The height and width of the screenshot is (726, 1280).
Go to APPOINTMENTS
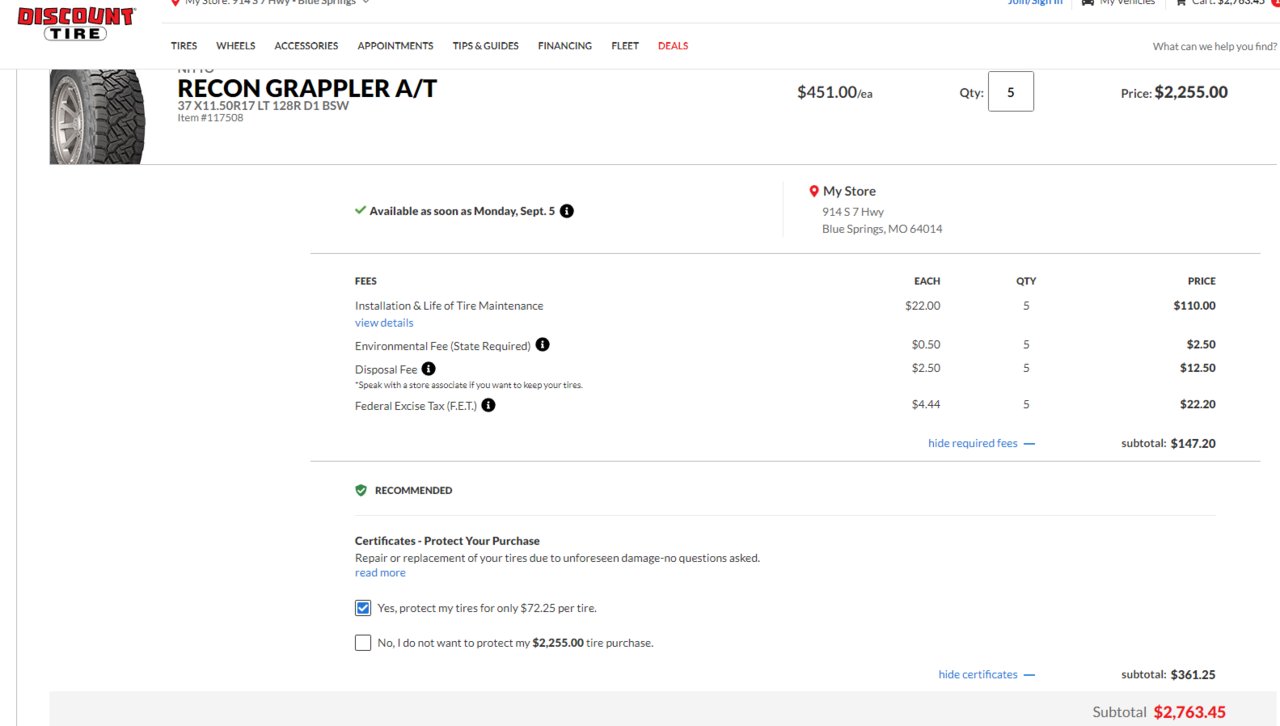[395, 46]
